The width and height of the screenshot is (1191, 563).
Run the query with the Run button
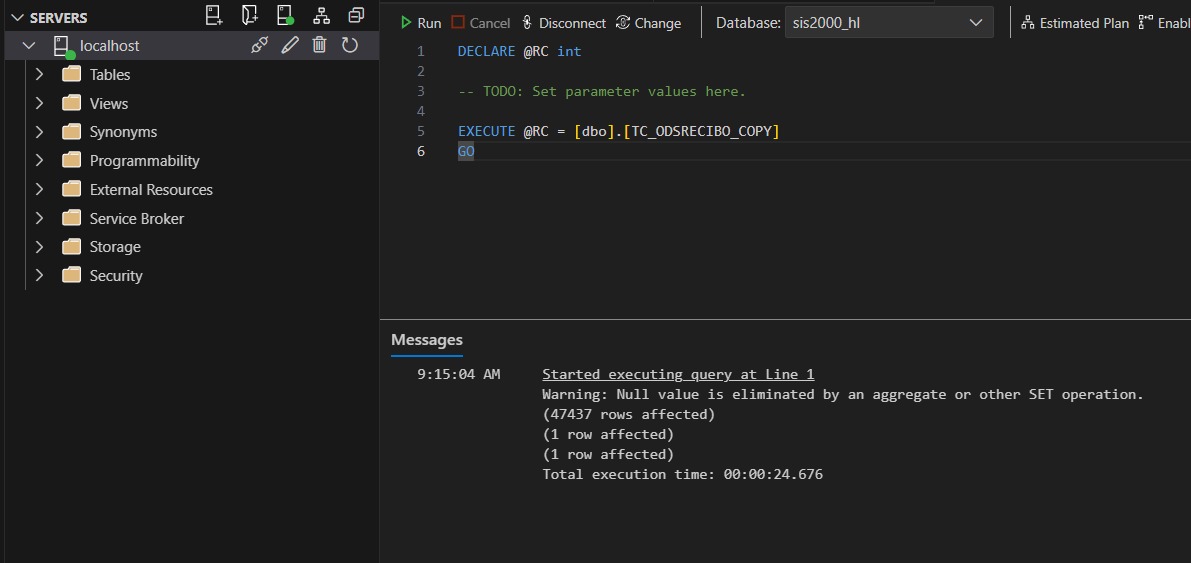click(420, 23)
